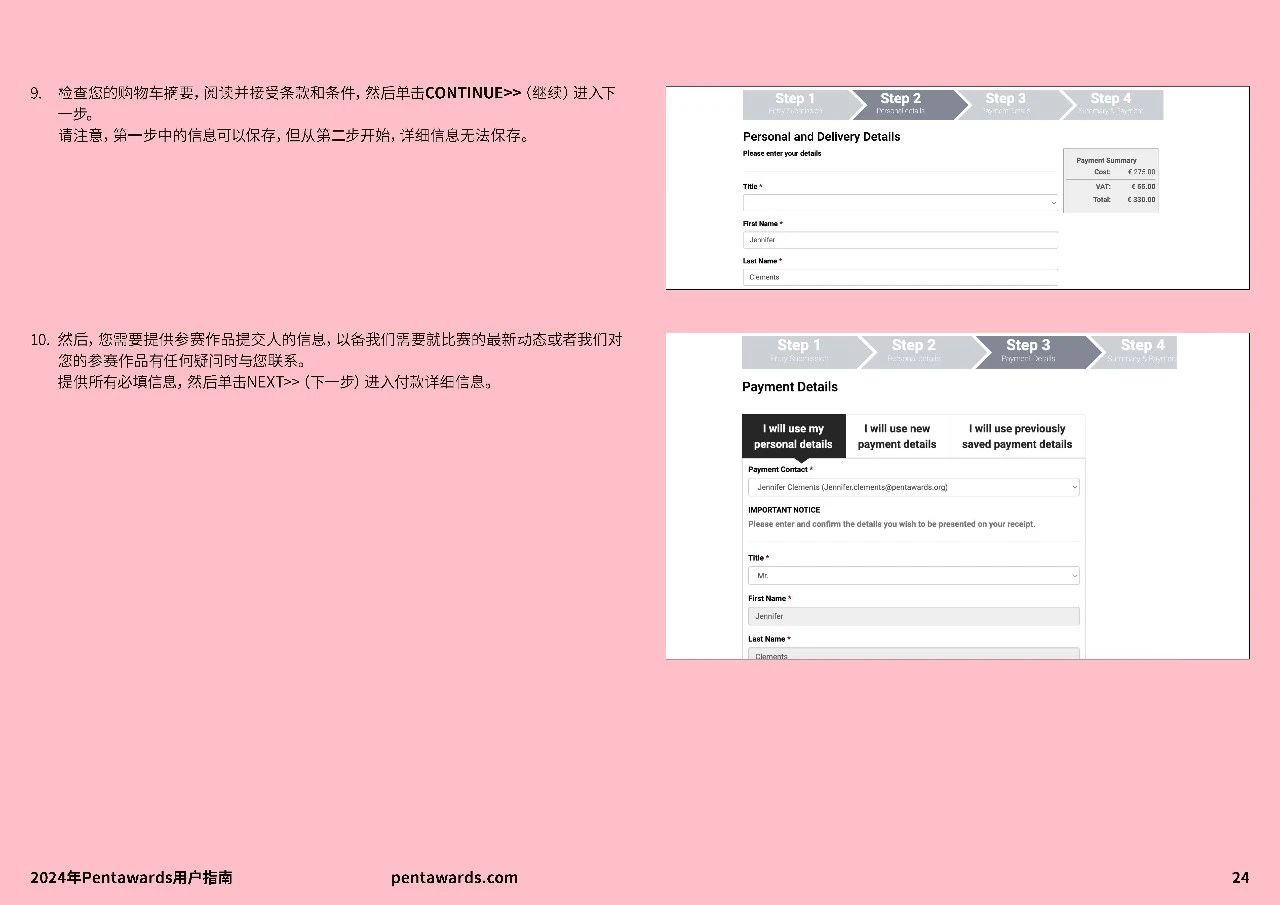This screenshot has height=905, width=1280.
Task: Click the Total € 330.00 line in Payment Summary
Action: click(x=1111, y=200)
